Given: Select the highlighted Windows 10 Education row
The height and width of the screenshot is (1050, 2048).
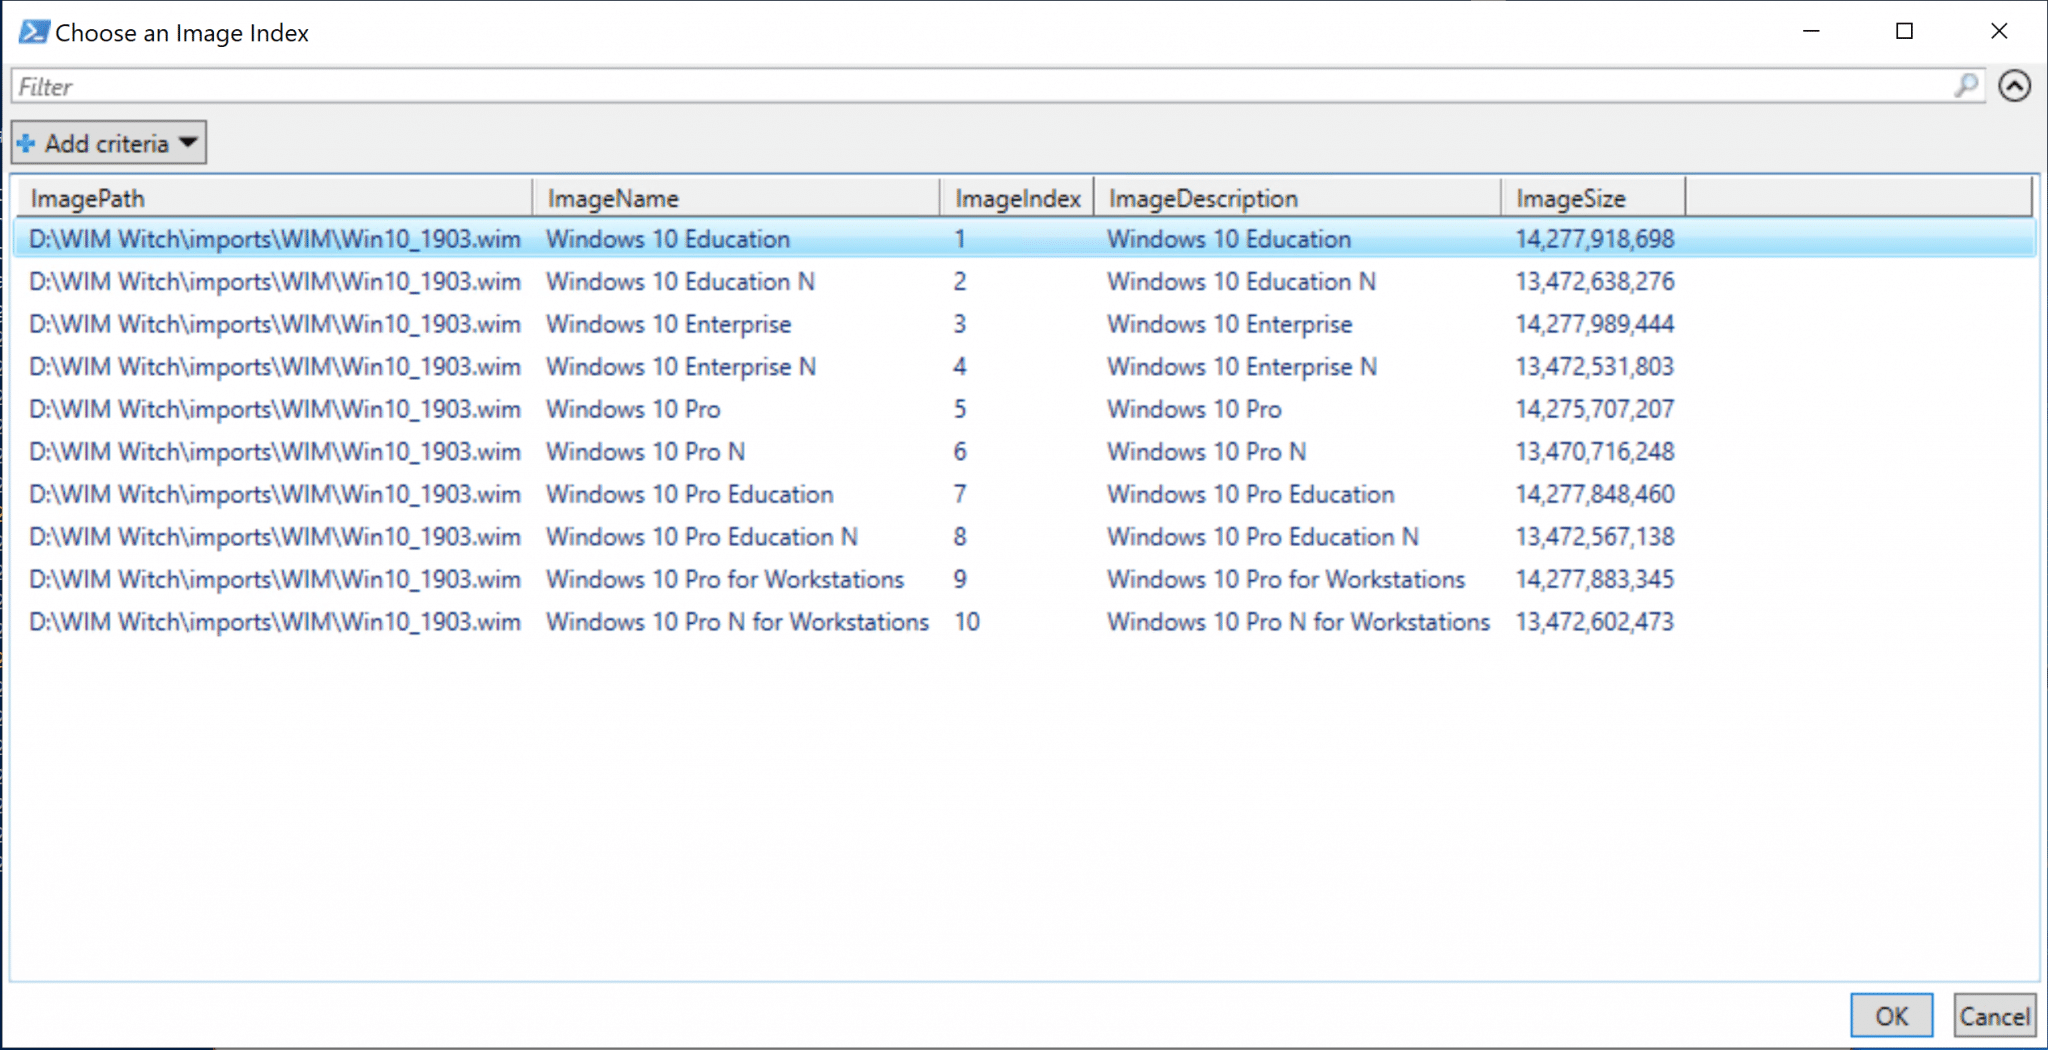Looking at the screenshot, I should tap(667, 239).
